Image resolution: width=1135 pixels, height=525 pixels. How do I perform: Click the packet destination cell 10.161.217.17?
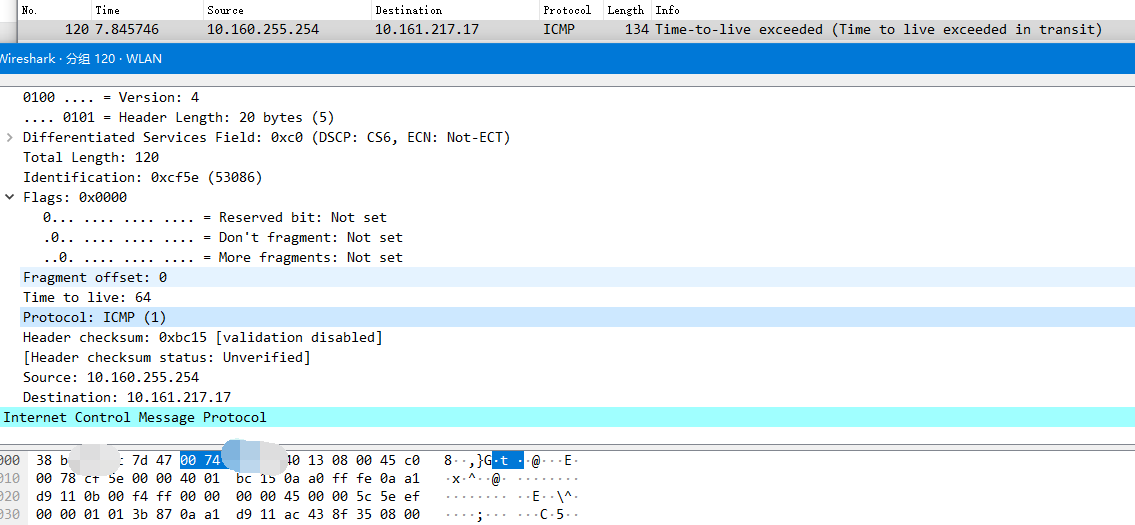pos(427,30)
